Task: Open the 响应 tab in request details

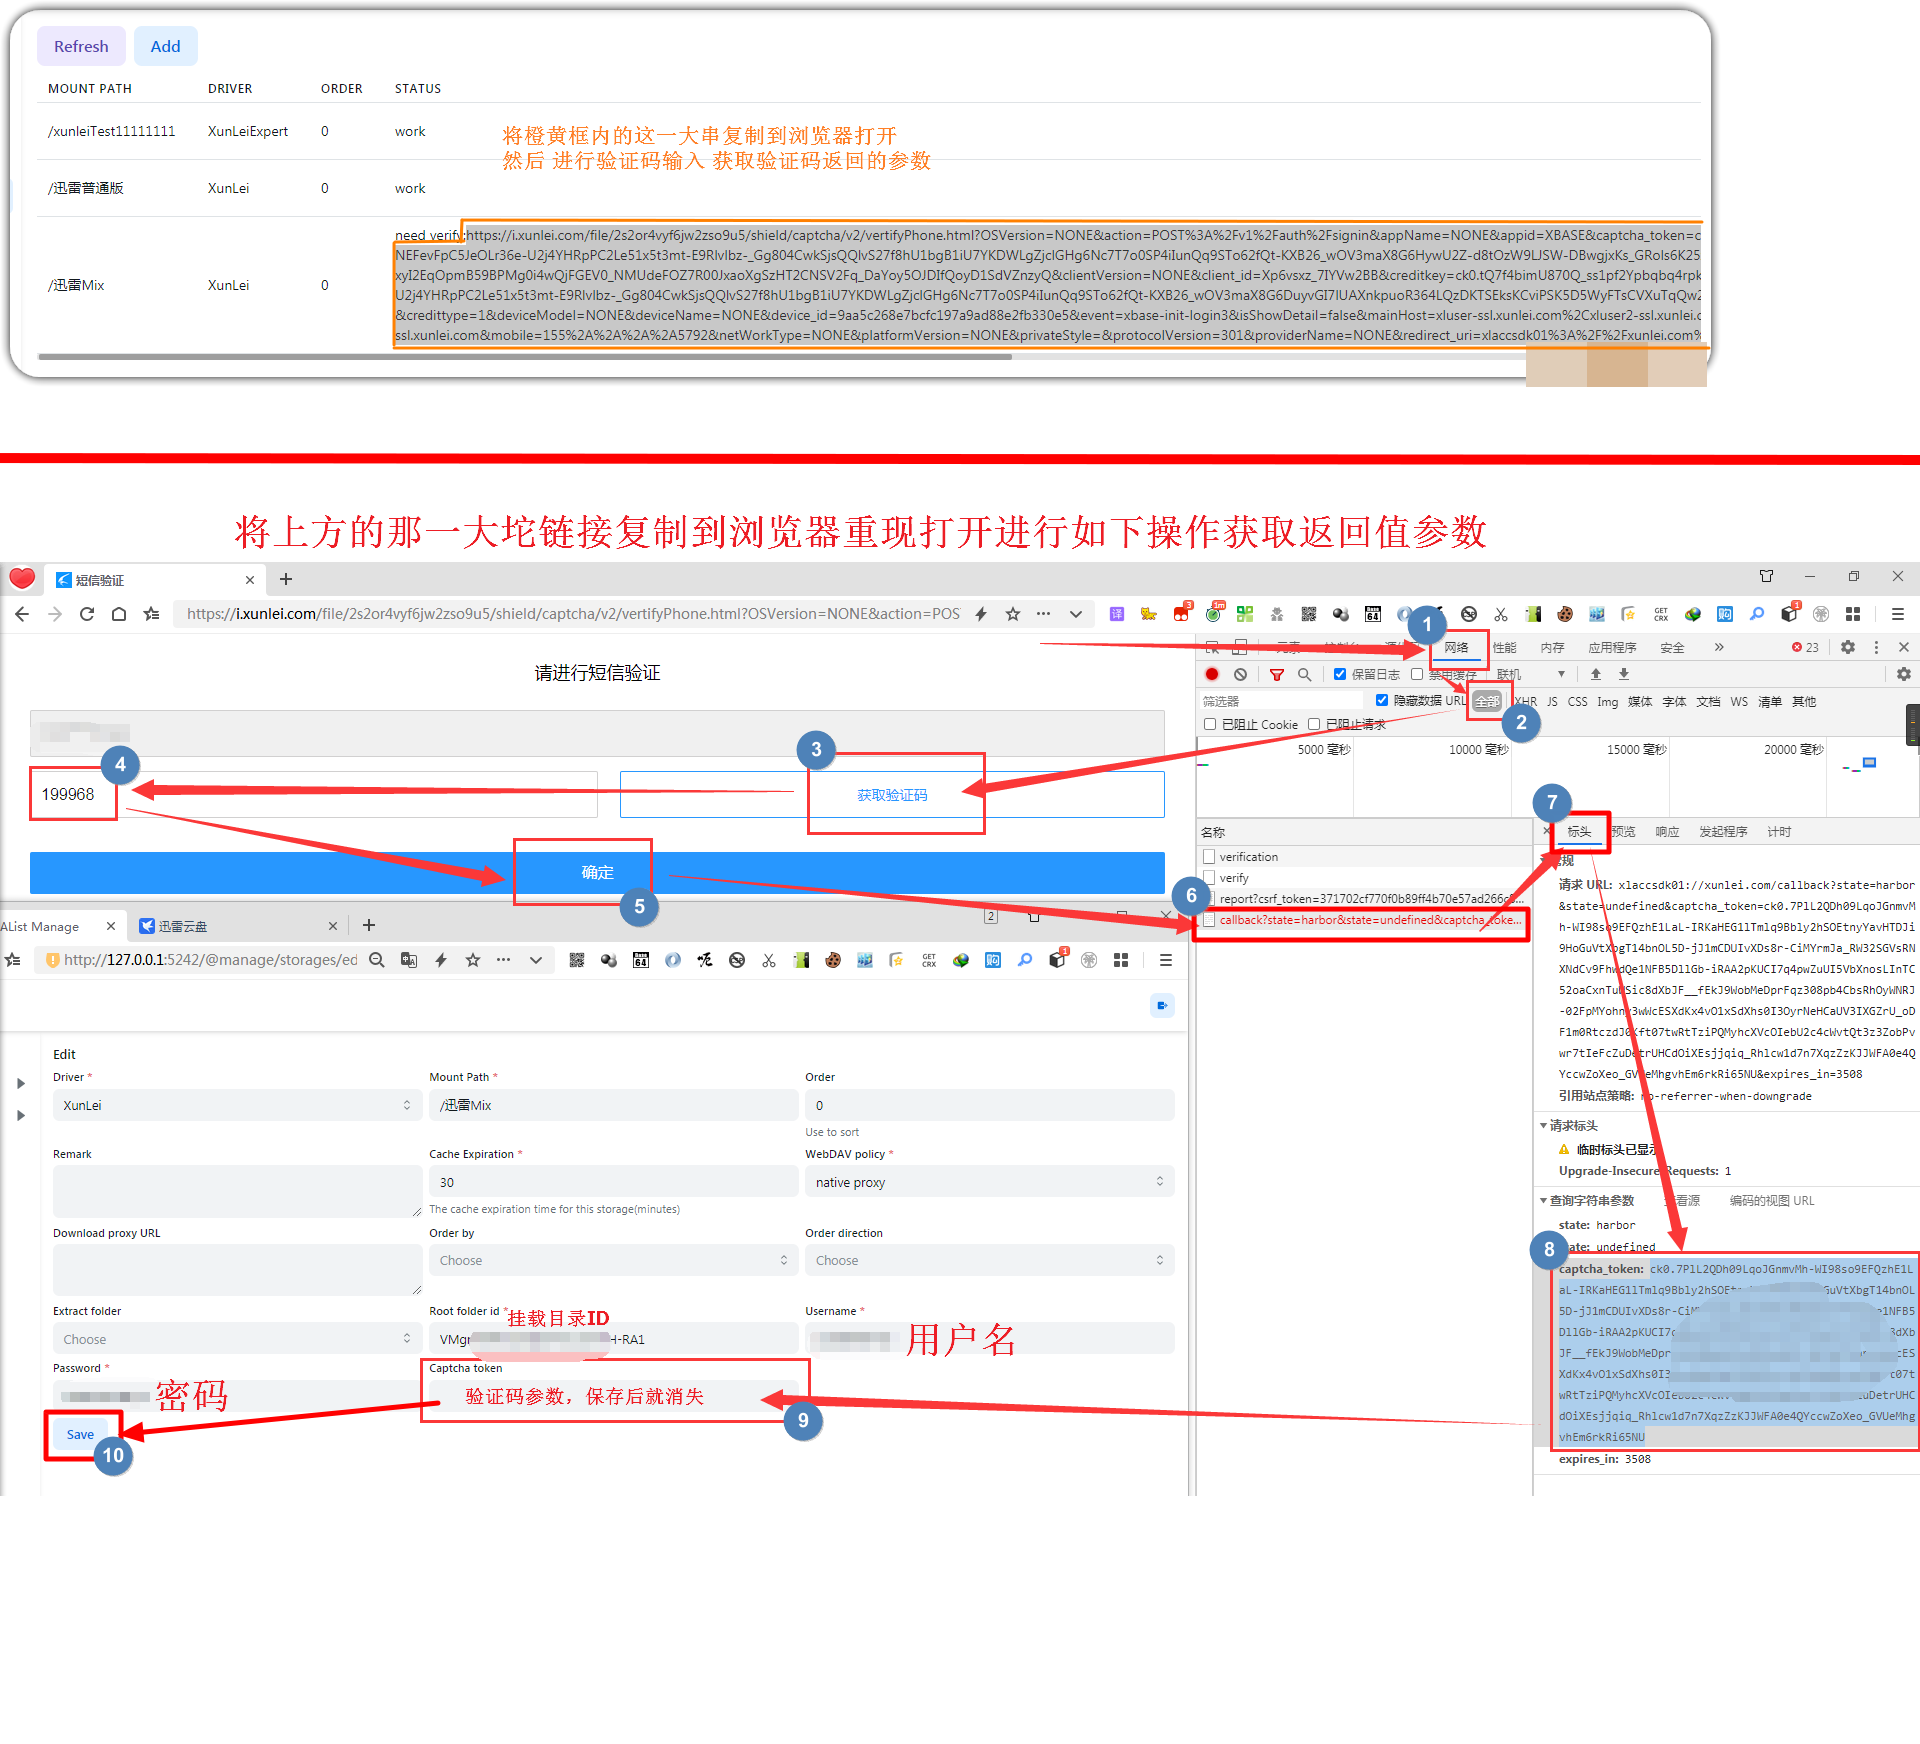Action: click(x=1667, y=832)
